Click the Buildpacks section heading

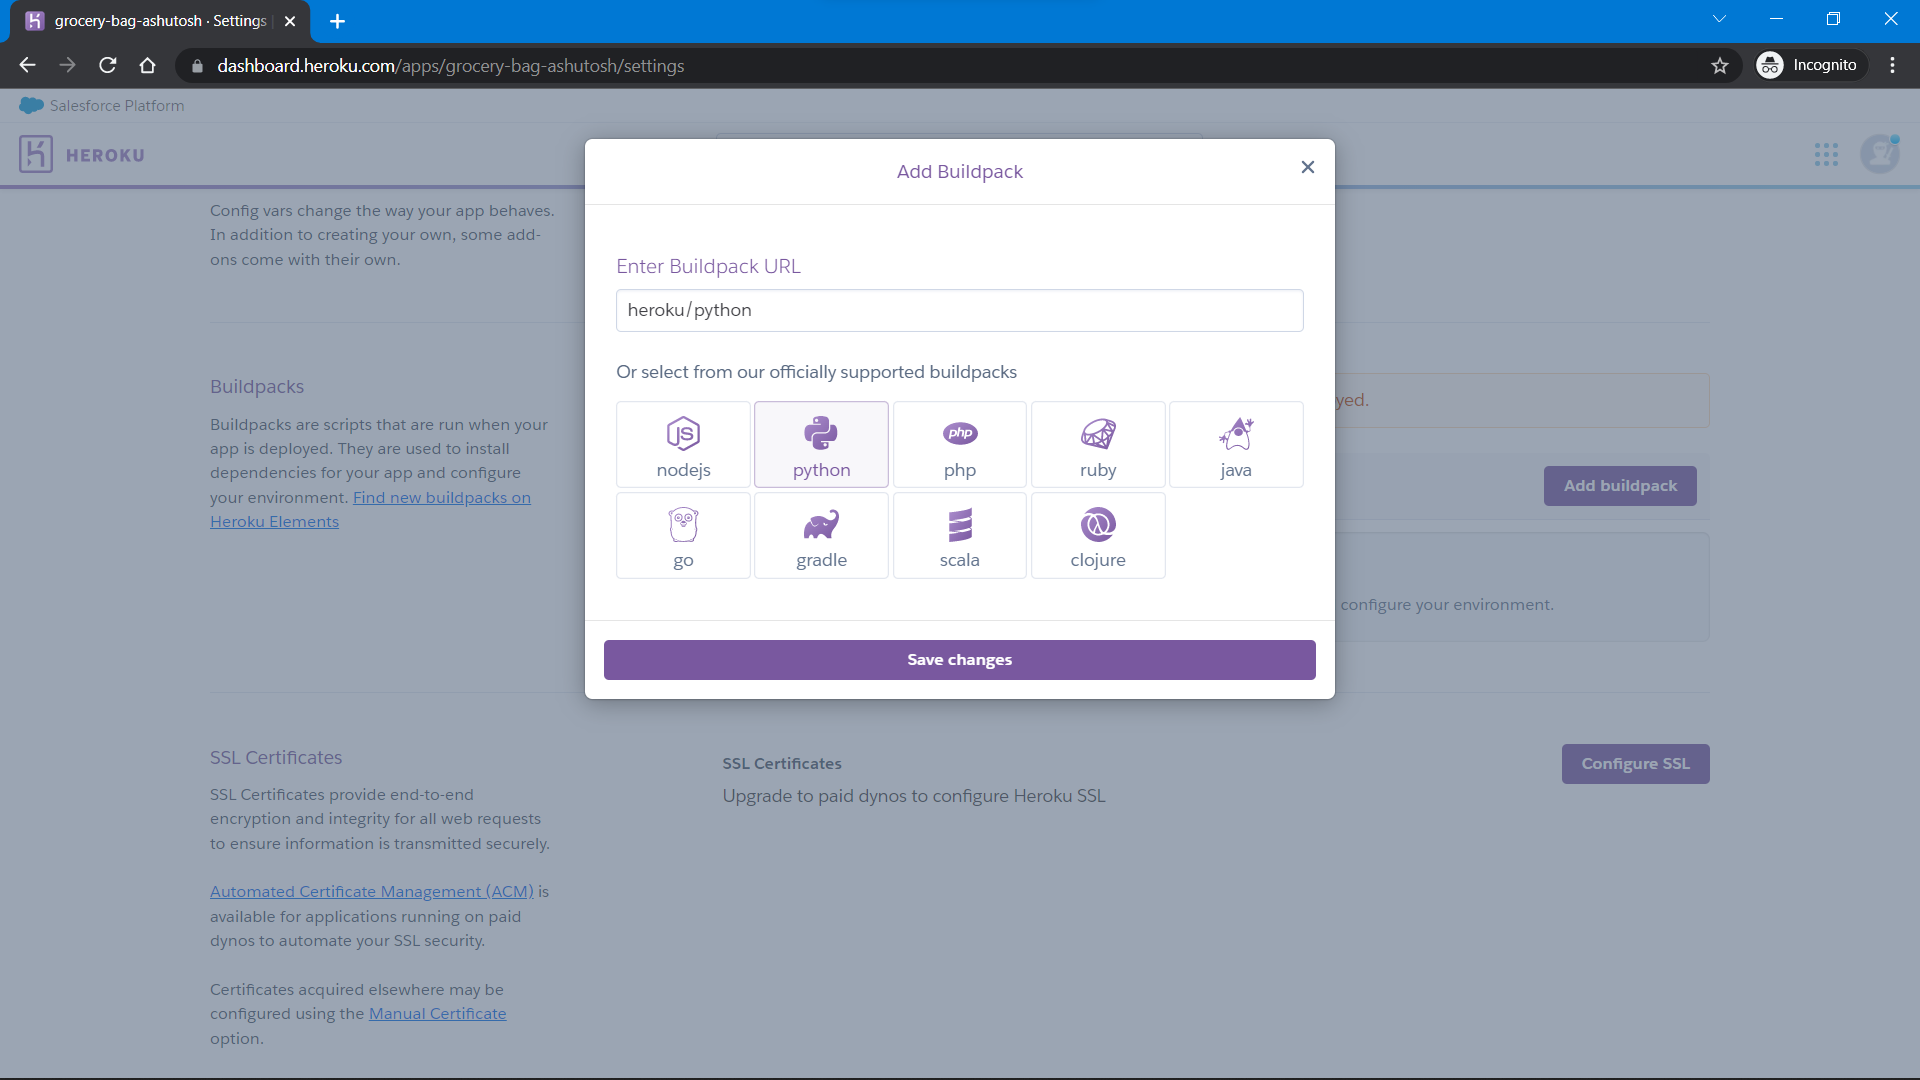click(x=257, y=387)
